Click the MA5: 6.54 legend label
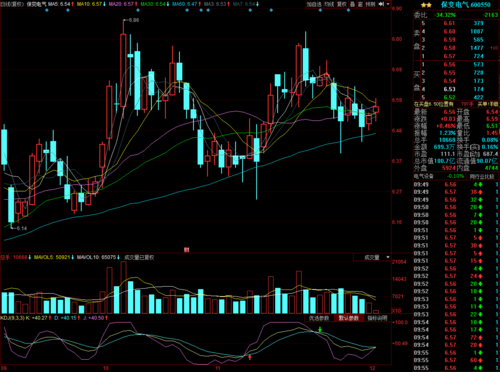The height and width of the screenshot is (372, 500). 59,4
